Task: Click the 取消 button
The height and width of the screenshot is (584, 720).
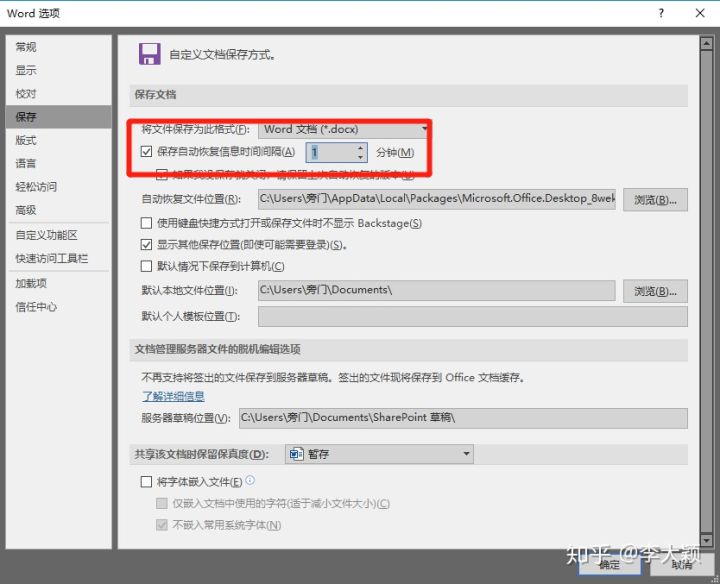Action: click(x=681, y=564)
